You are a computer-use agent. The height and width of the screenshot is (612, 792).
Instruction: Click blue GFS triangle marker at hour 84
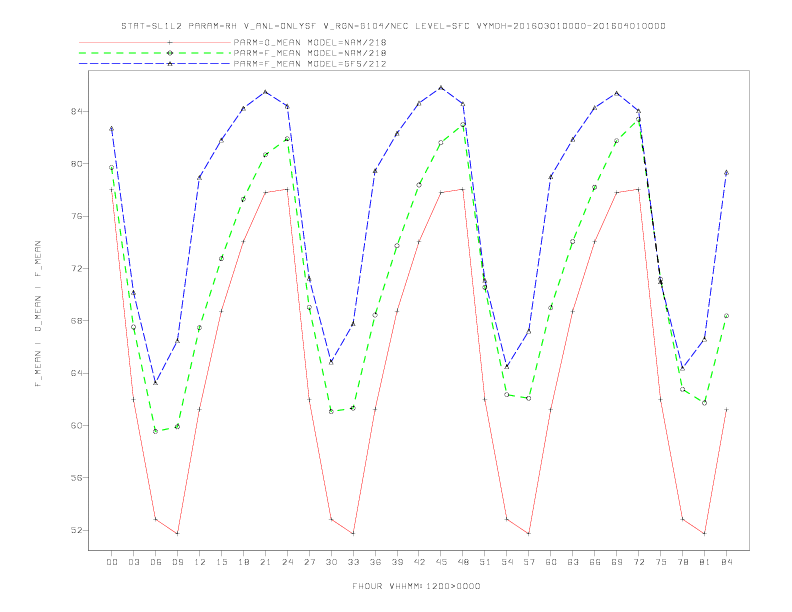[x=726, y=173]
